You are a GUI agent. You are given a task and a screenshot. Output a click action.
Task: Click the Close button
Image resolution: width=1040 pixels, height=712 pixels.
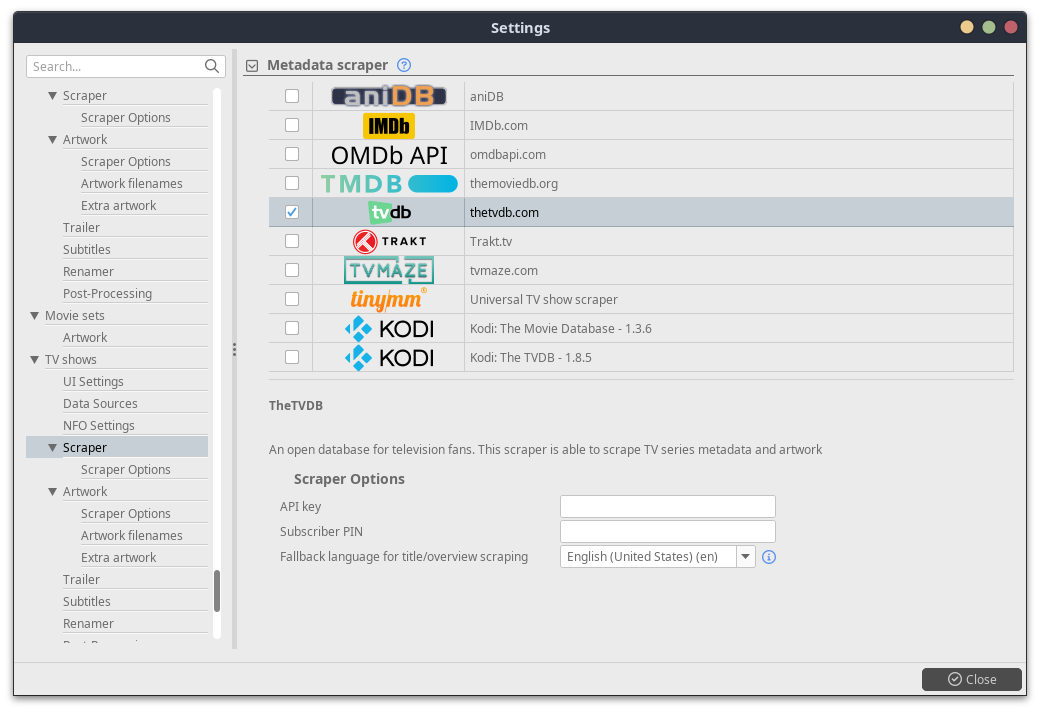971,679
